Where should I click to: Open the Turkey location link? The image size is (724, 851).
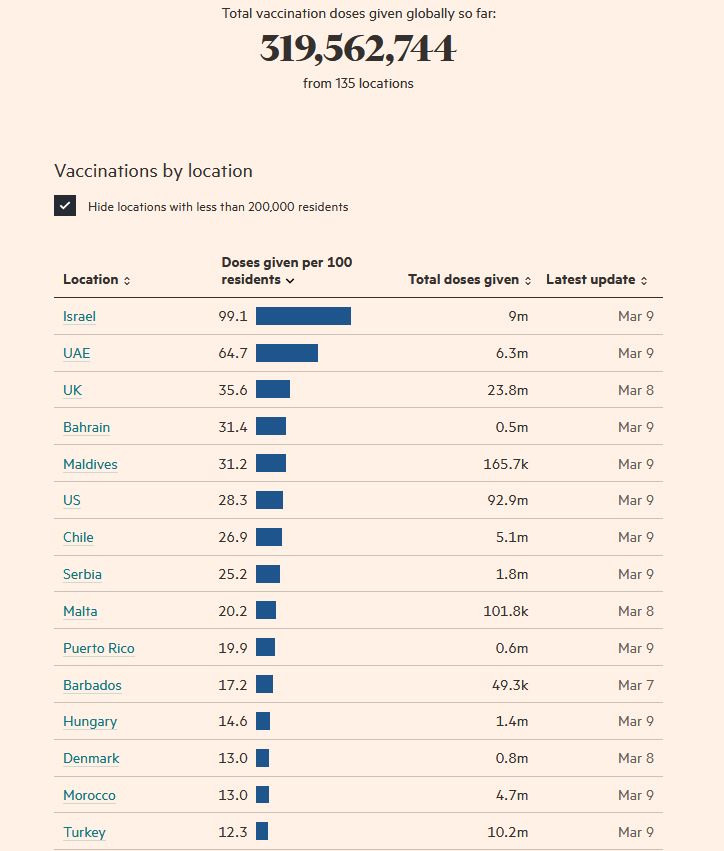click(x=84, y=832)
